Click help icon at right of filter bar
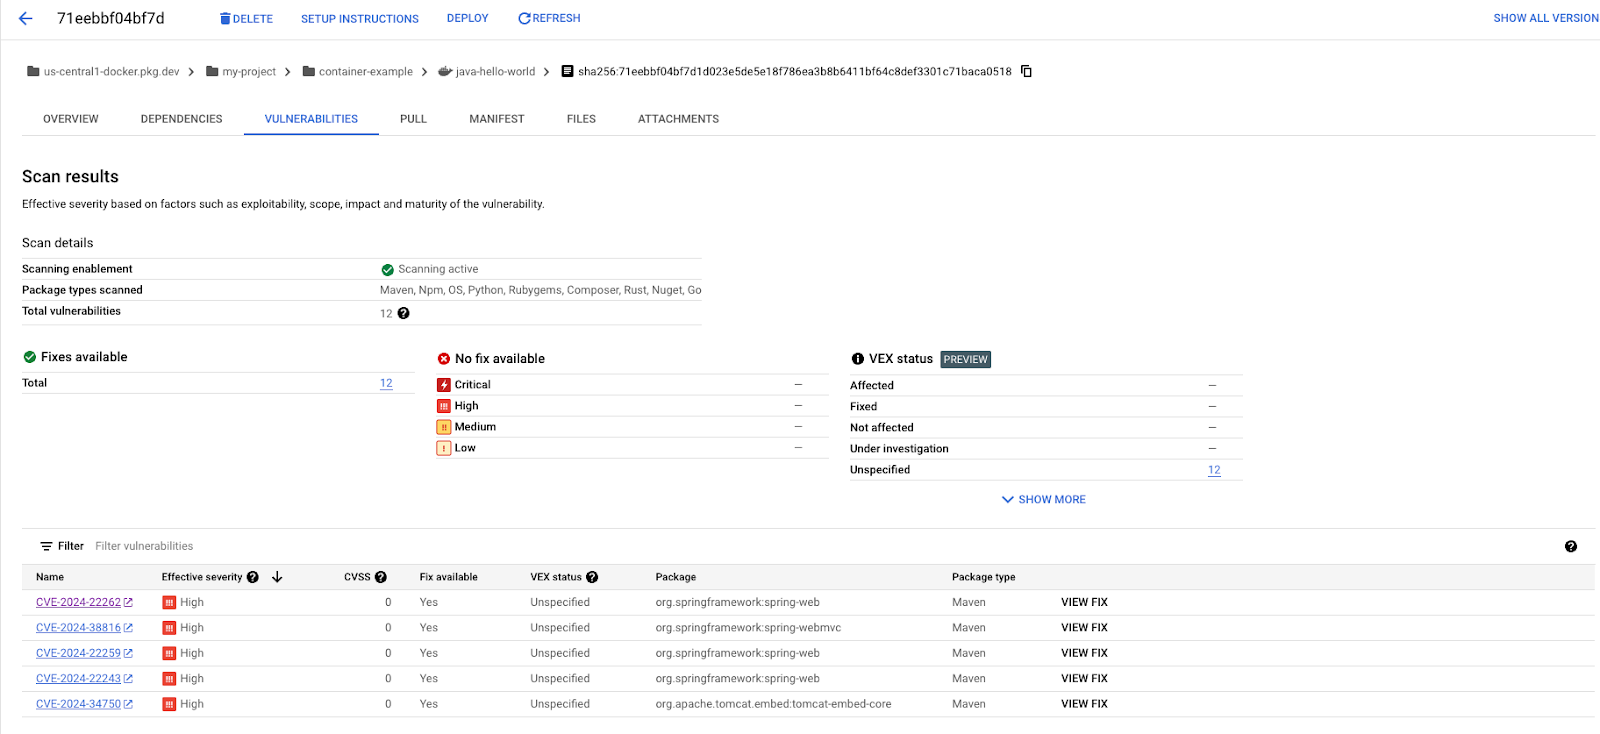 pos(1570,546)
